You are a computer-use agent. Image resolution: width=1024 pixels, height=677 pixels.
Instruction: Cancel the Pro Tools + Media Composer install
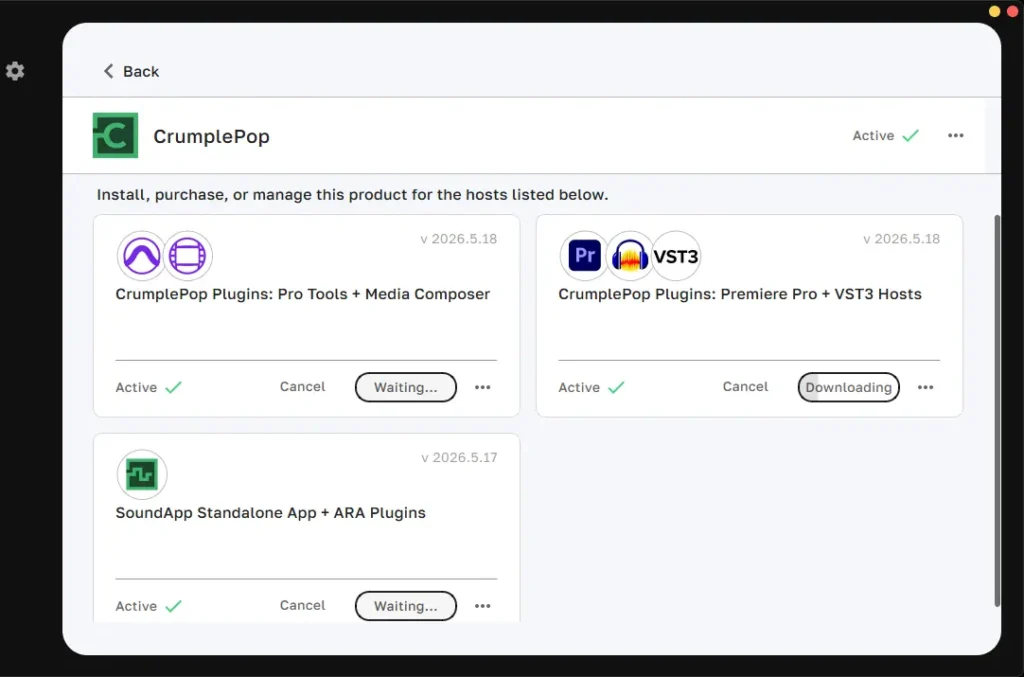[x=302, y=386]
